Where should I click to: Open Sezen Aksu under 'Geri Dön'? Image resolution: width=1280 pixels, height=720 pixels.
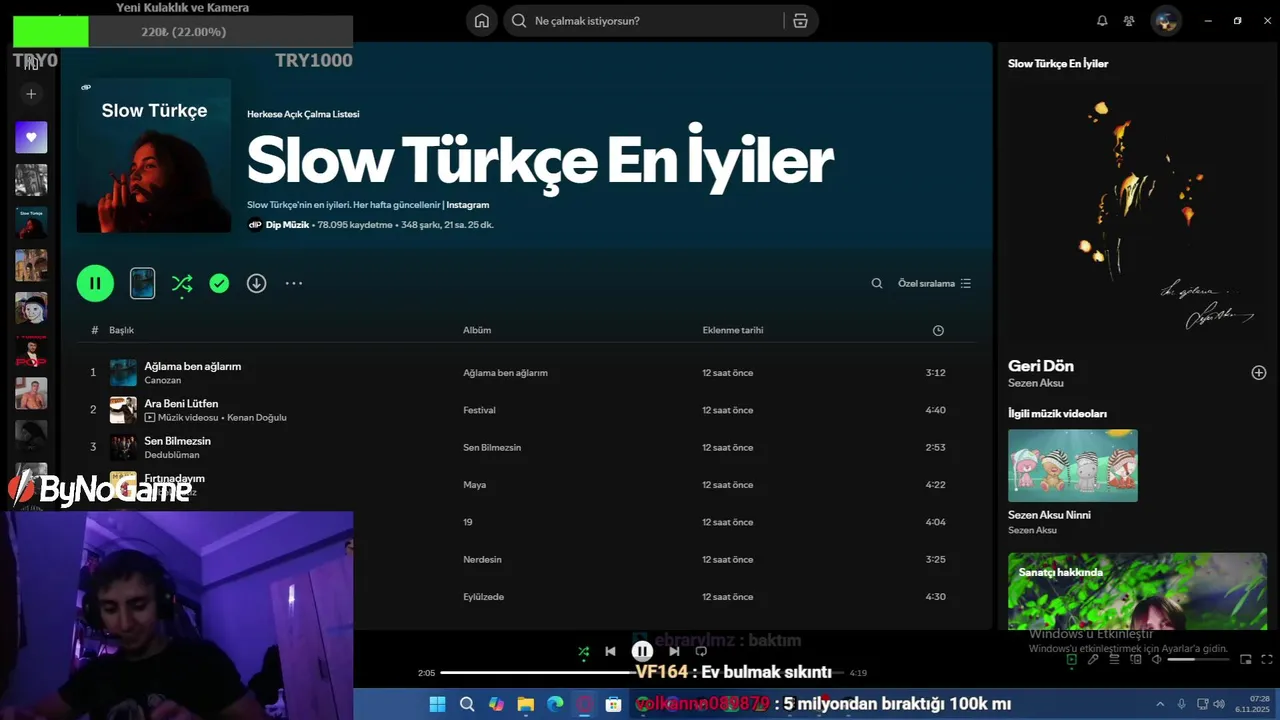tap(1036, 383)
